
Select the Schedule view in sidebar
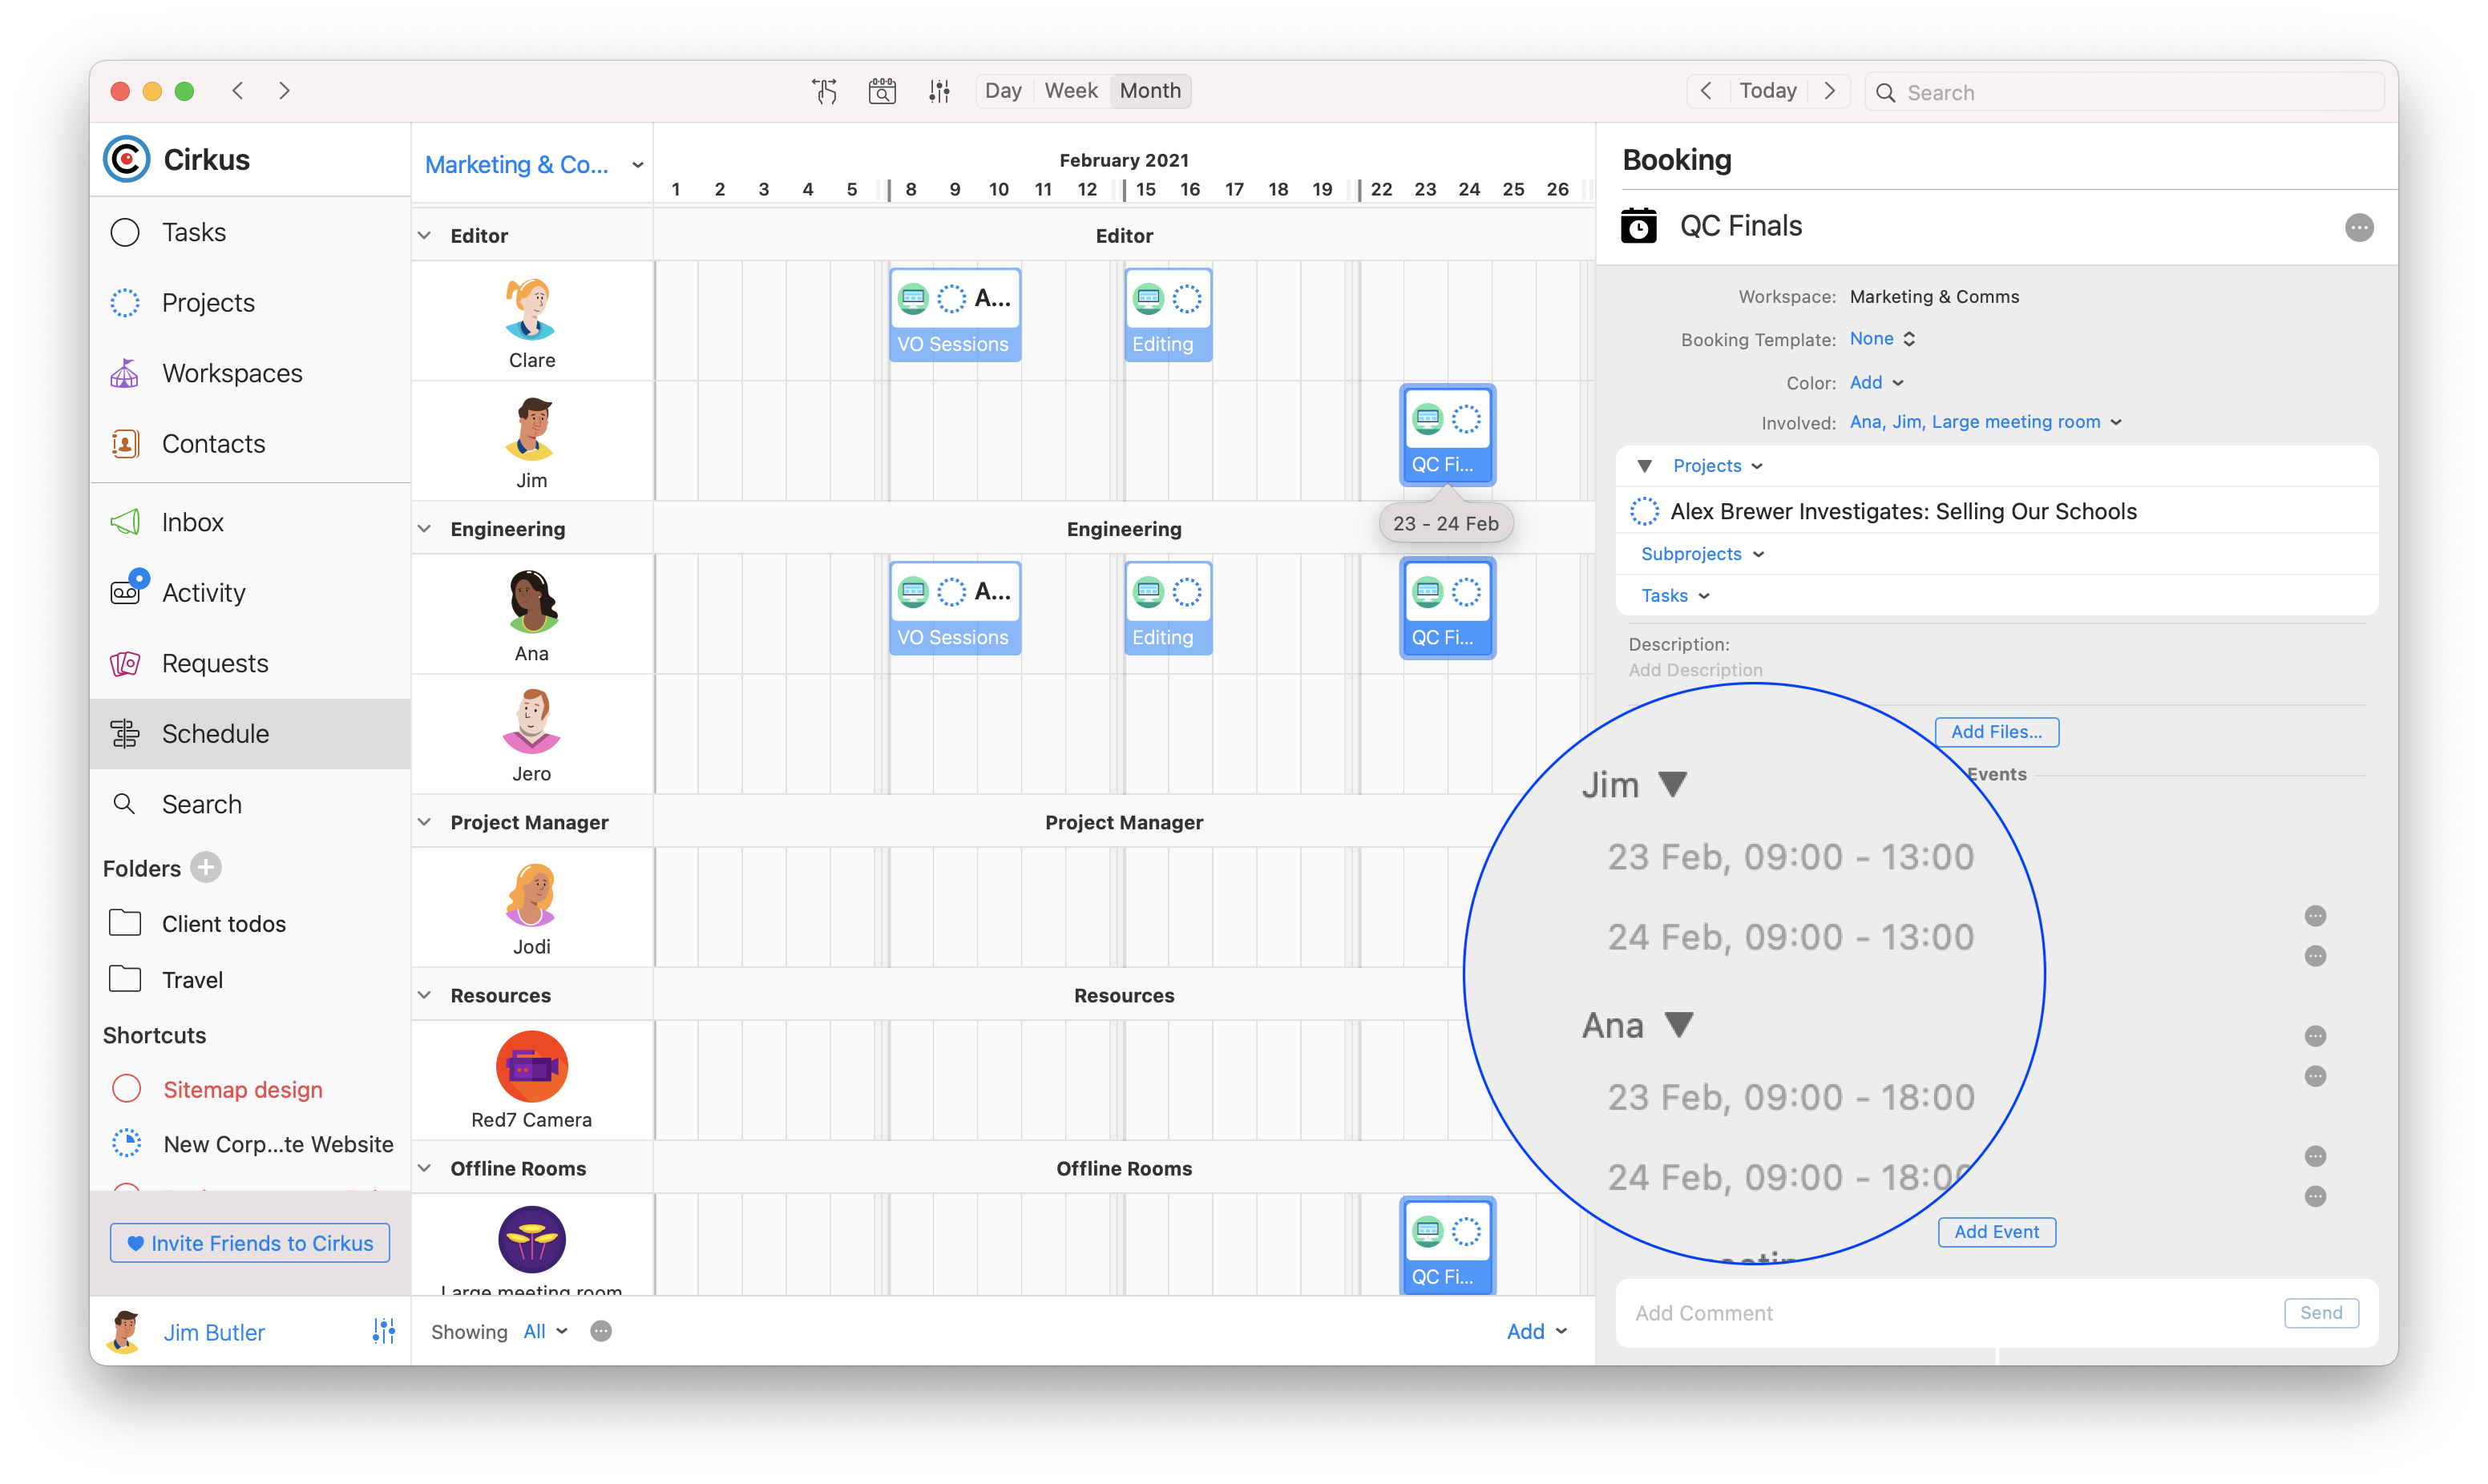(250, 733)
